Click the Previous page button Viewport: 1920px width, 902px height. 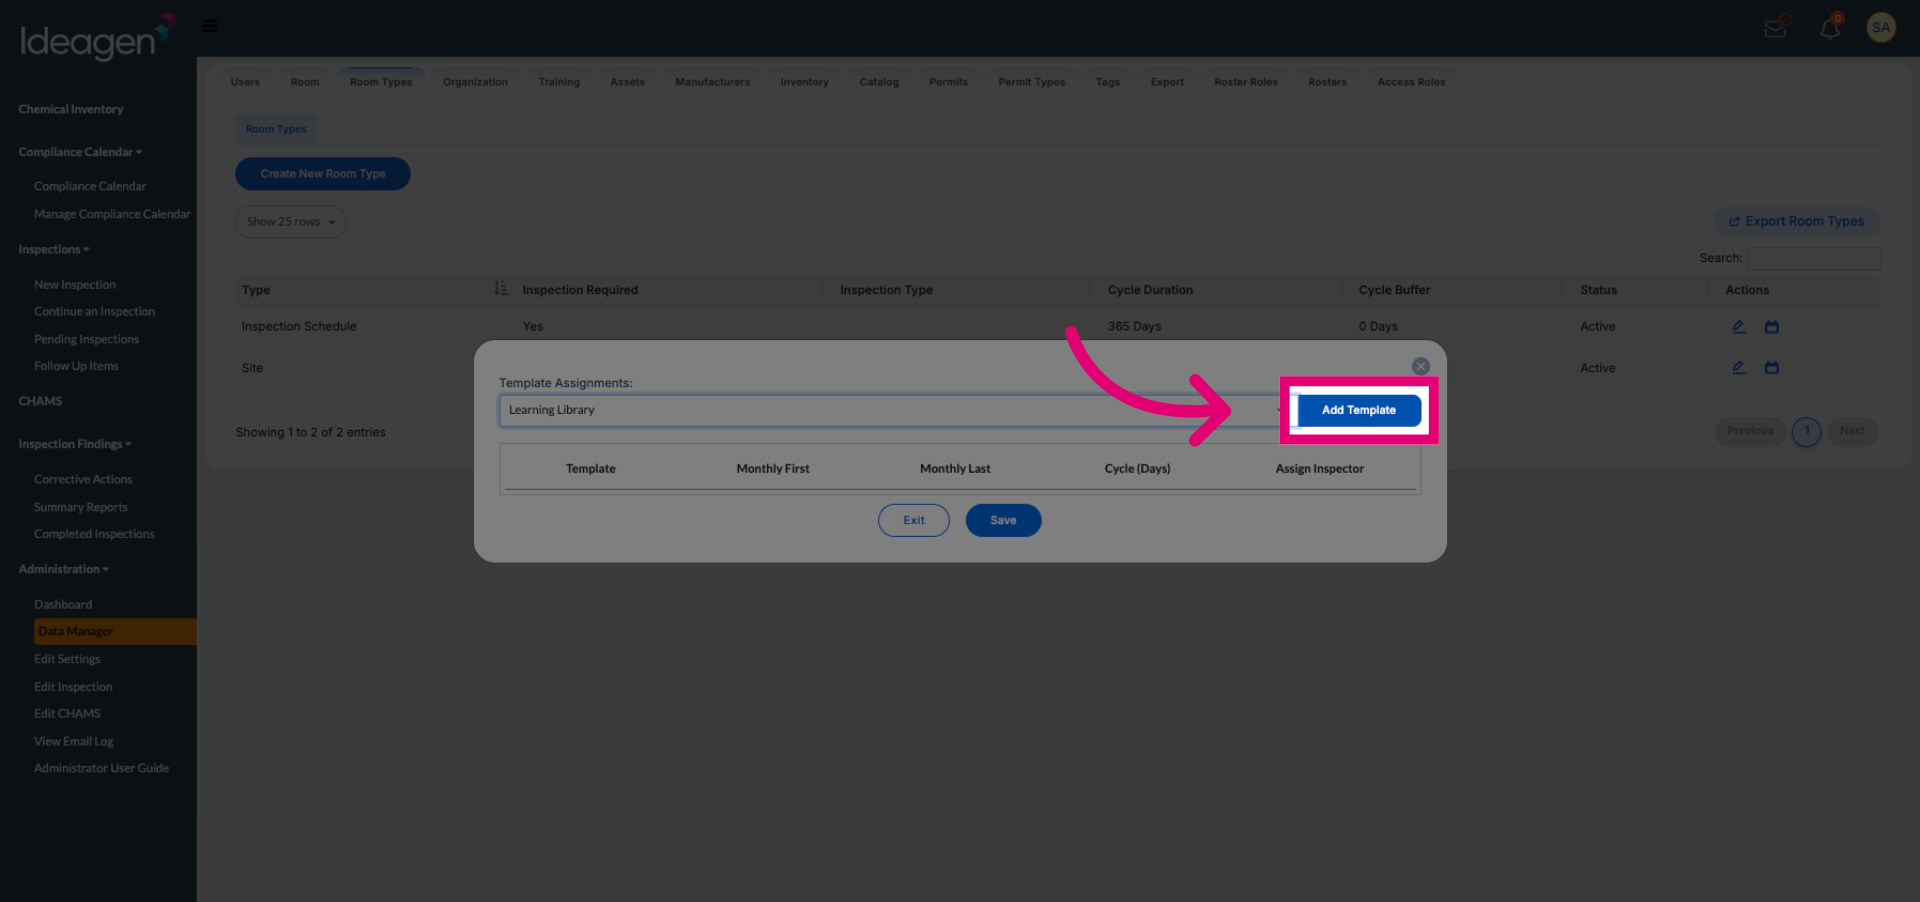click(x=1750, y=431)
